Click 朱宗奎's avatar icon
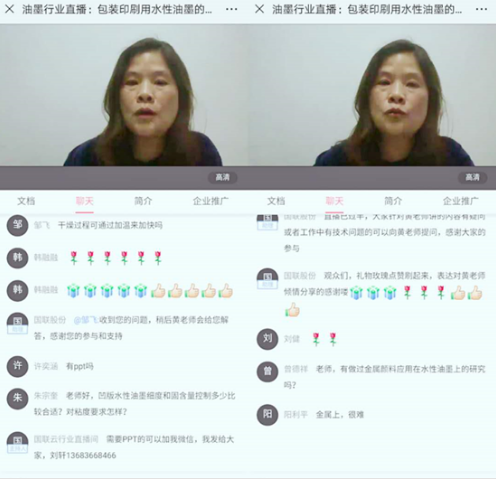 click(17, 398)
